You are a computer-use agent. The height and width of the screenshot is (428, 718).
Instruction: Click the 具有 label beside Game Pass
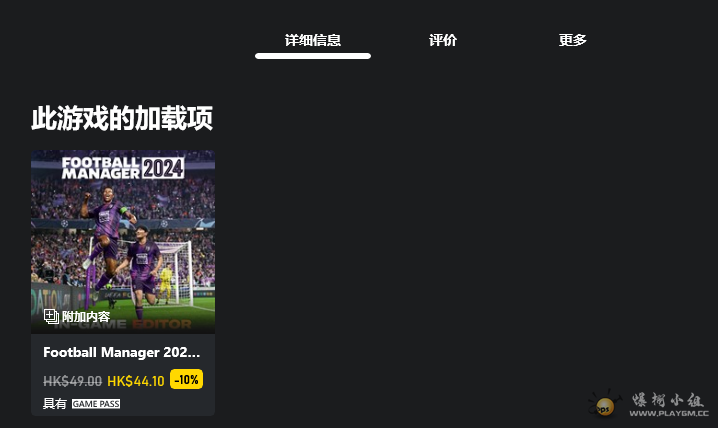[54, 404]
